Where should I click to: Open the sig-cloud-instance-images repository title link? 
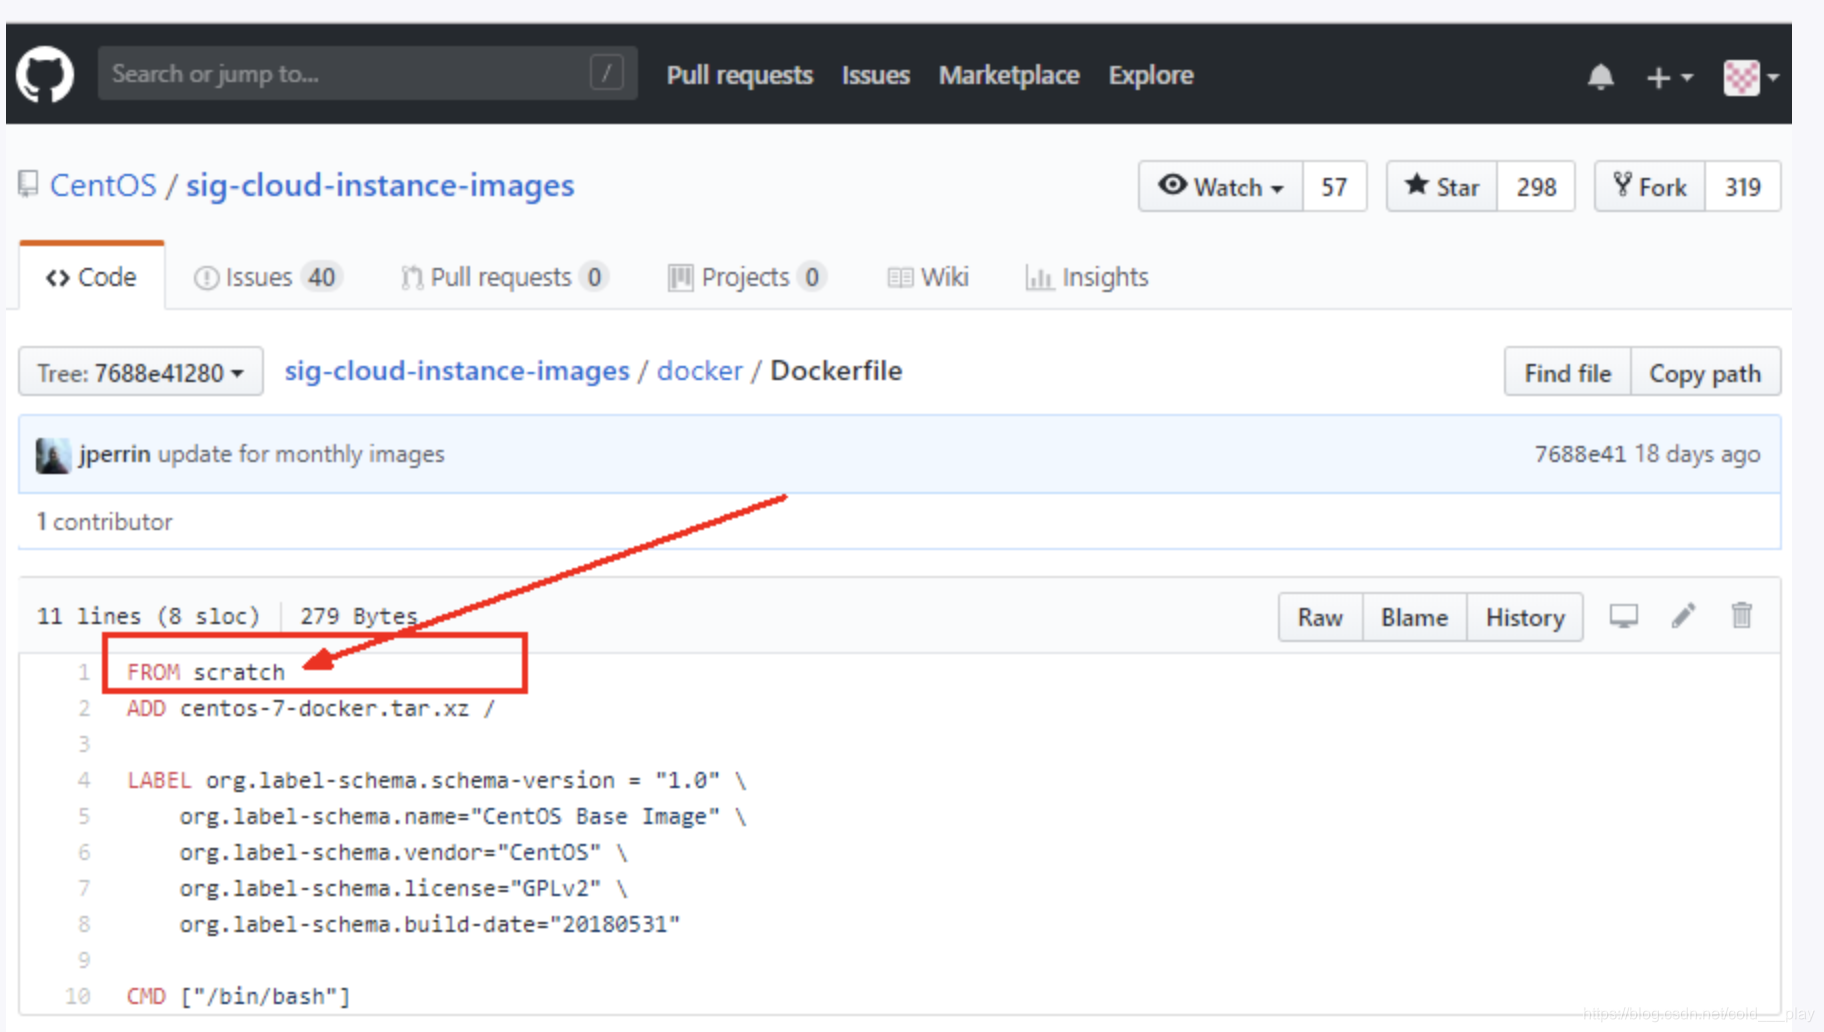click(380, 185)
